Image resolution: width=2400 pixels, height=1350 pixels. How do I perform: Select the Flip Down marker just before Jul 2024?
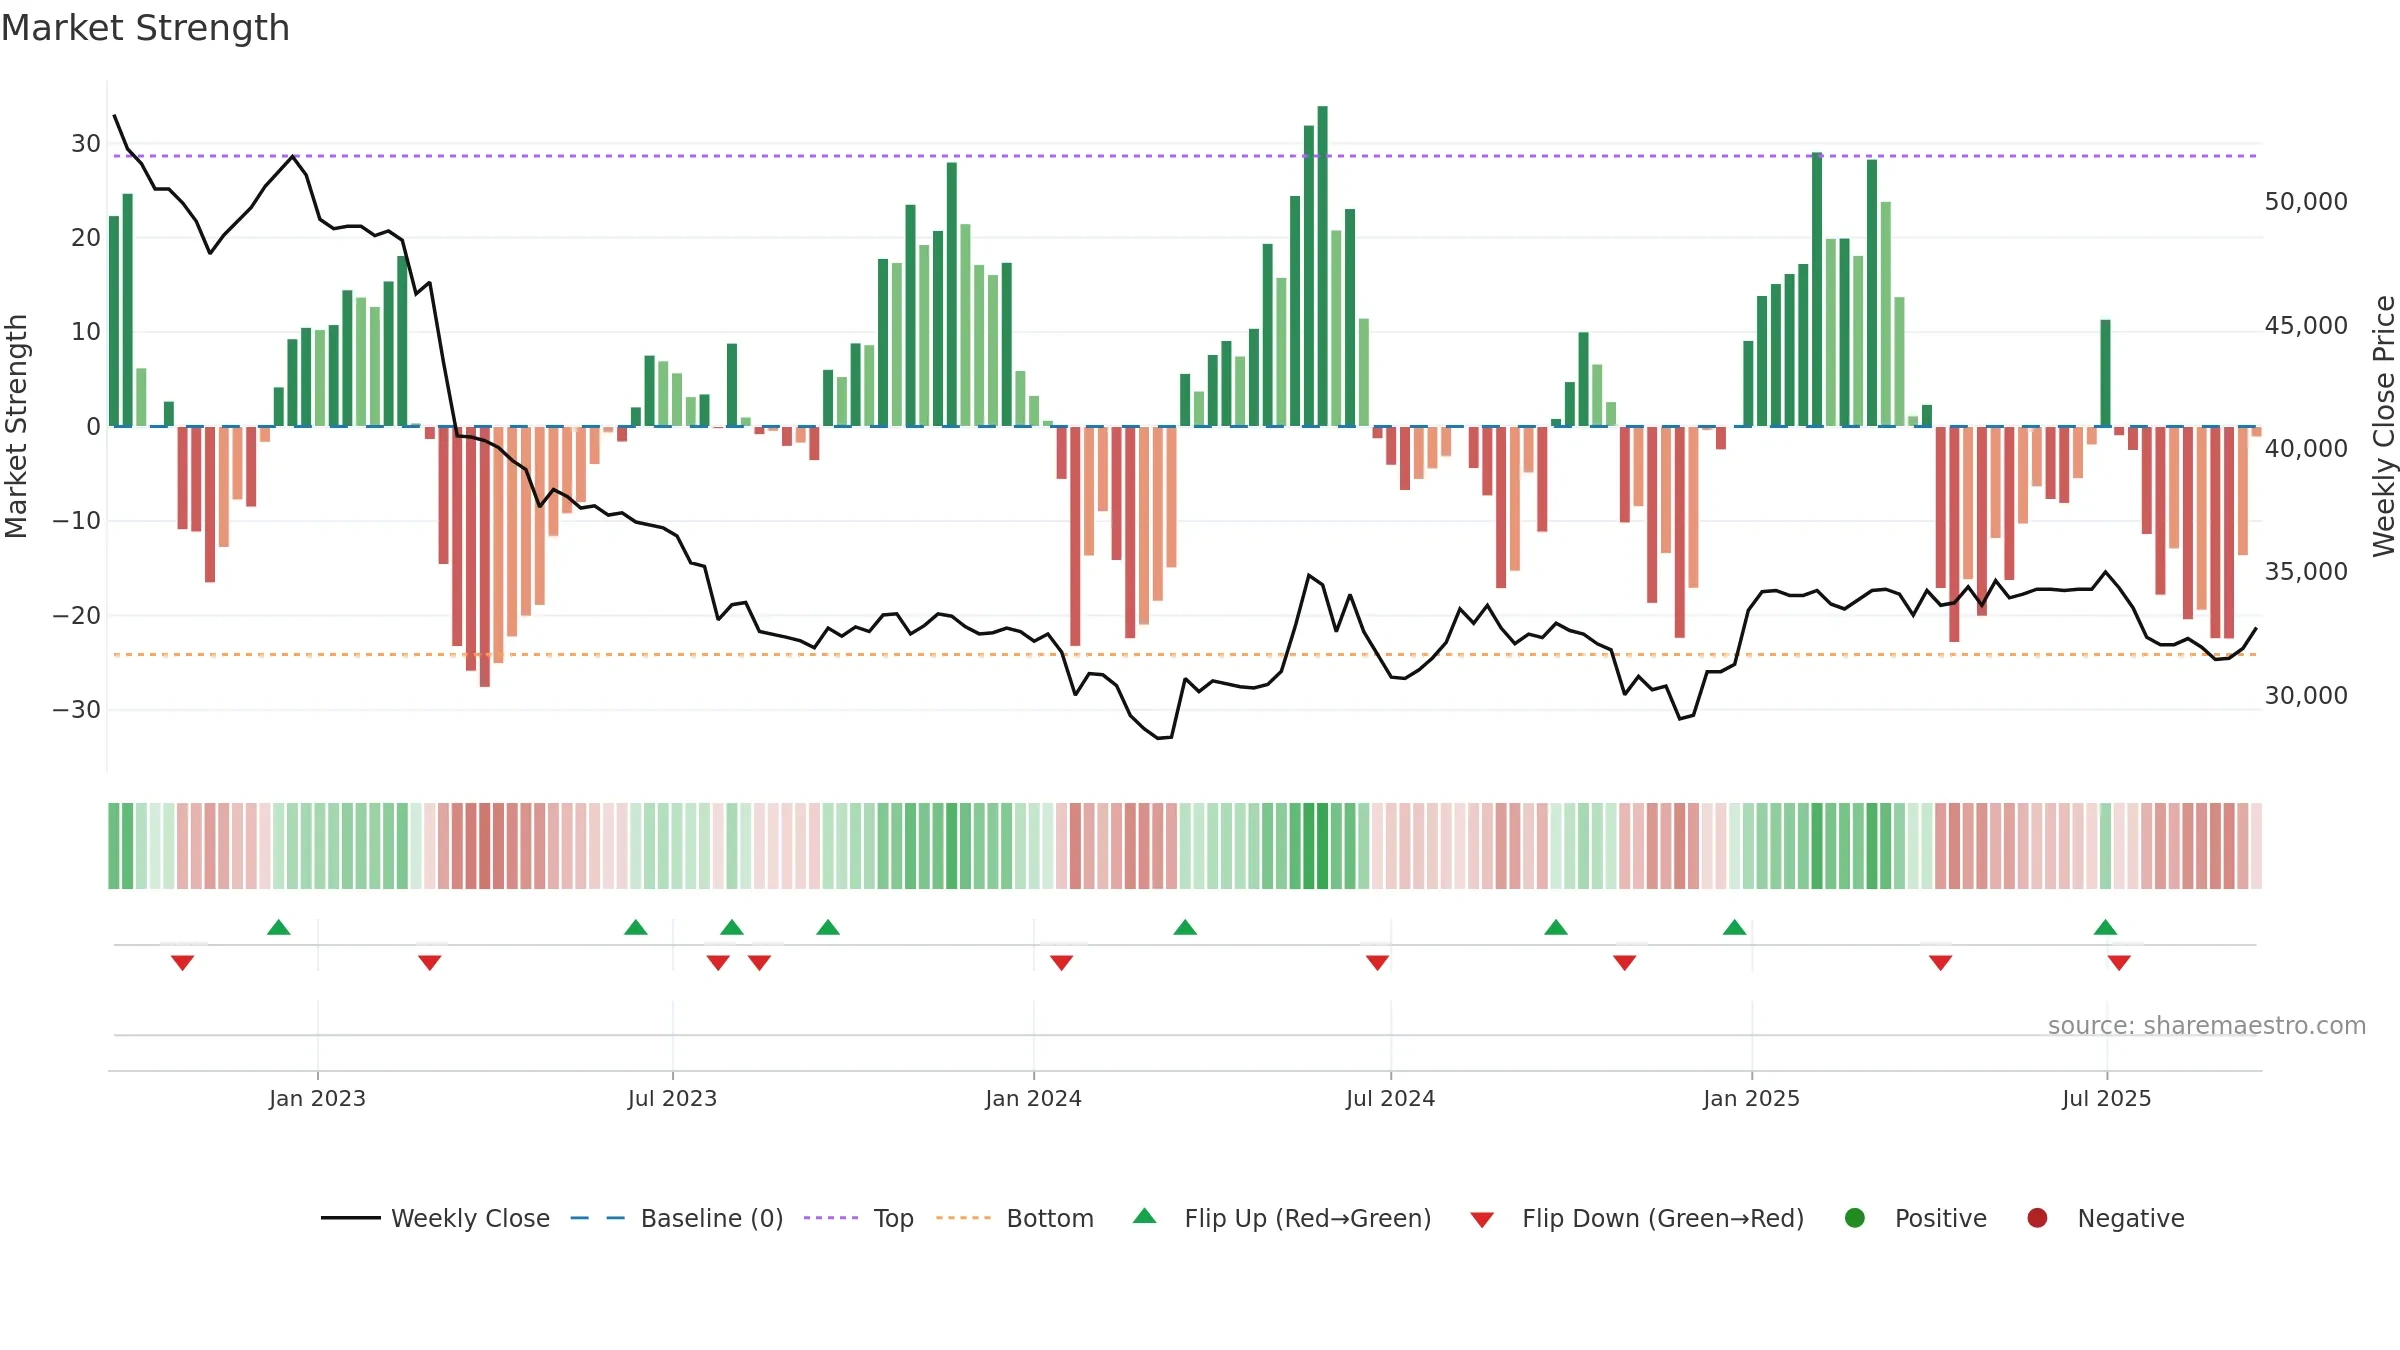[x=1377, y=963]
